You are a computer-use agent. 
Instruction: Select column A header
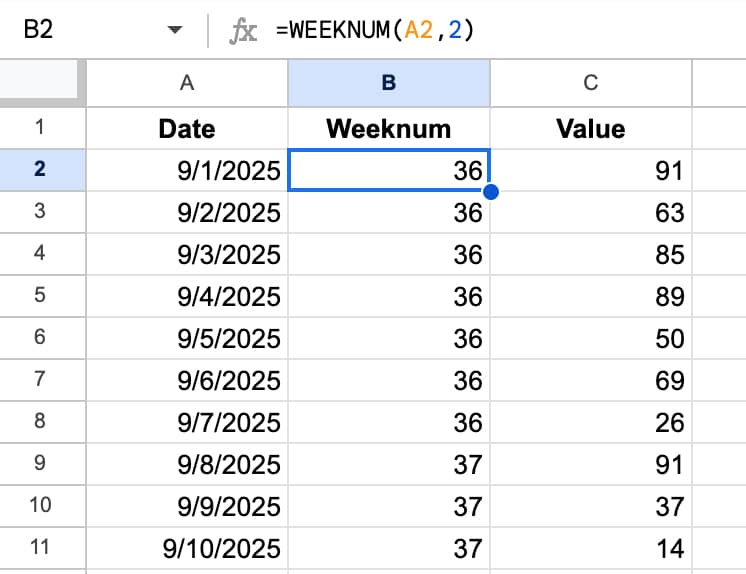187,83
